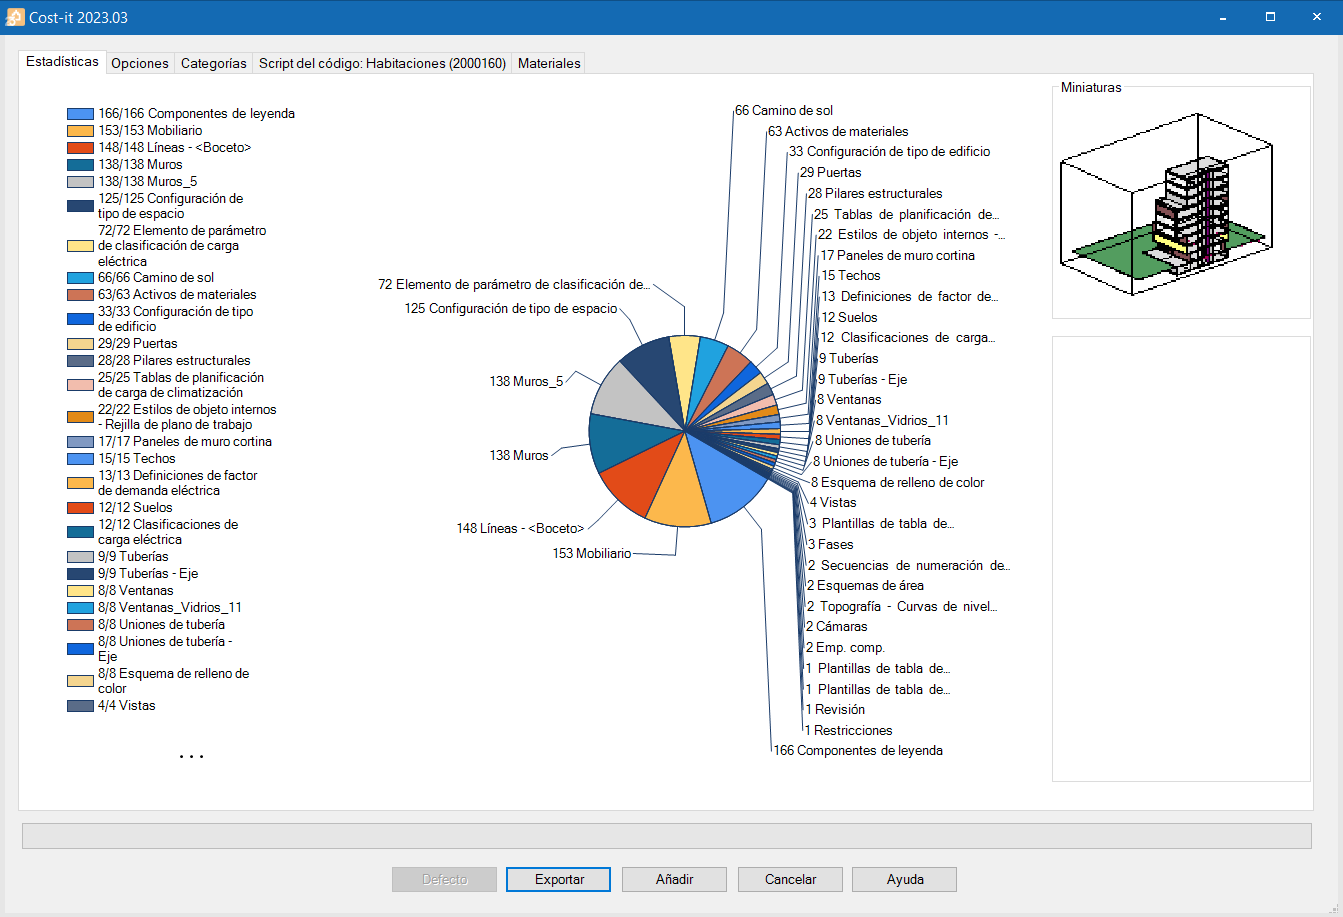1343x917 pixels.
Task: Select legend text '8/8 Ventanas_Vidrios_11'
Action: click(170, 607)
